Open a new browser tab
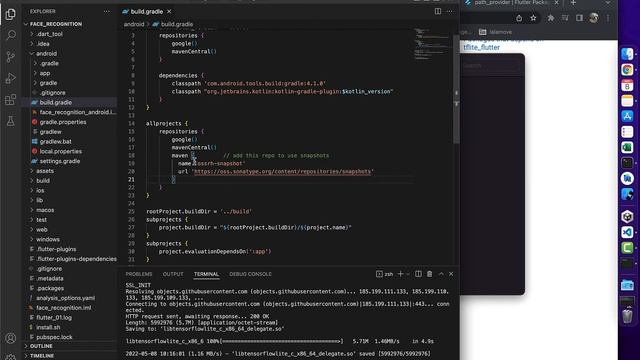Viewport: 640px width, 360px height. point(573,3)
